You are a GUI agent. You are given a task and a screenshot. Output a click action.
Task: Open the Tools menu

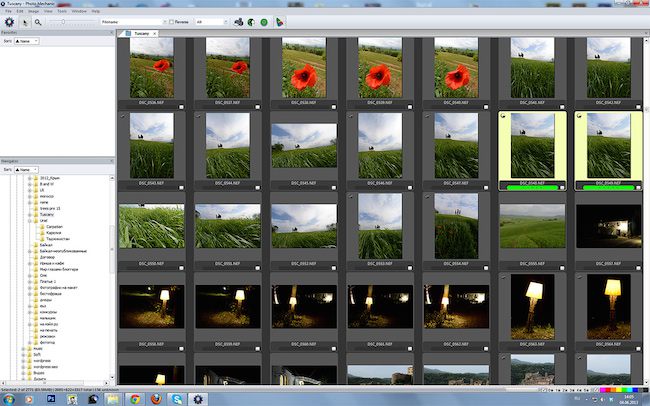pos(62,11)
